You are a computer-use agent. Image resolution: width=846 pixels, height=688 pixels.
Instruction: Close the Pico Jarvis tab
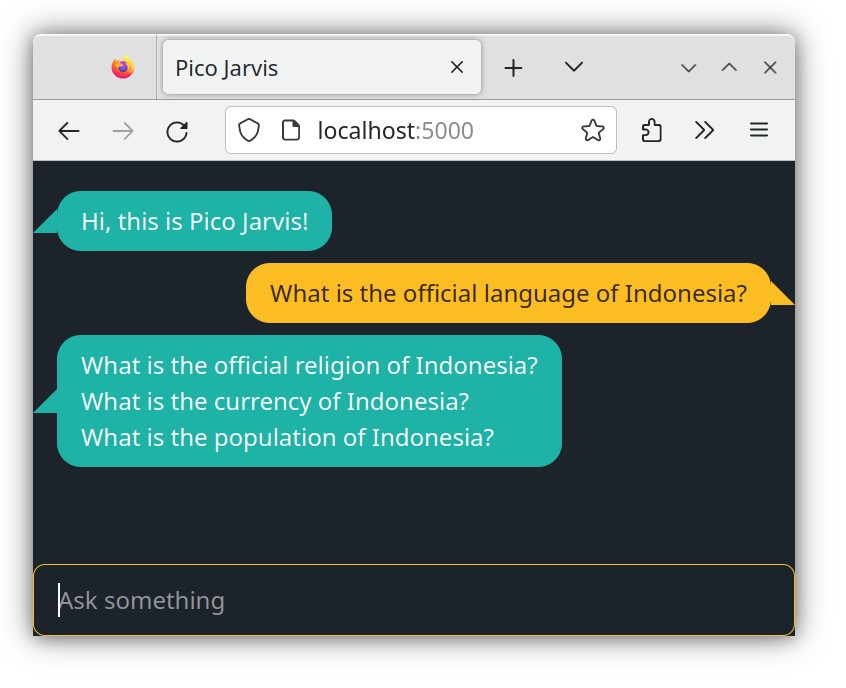456,67
